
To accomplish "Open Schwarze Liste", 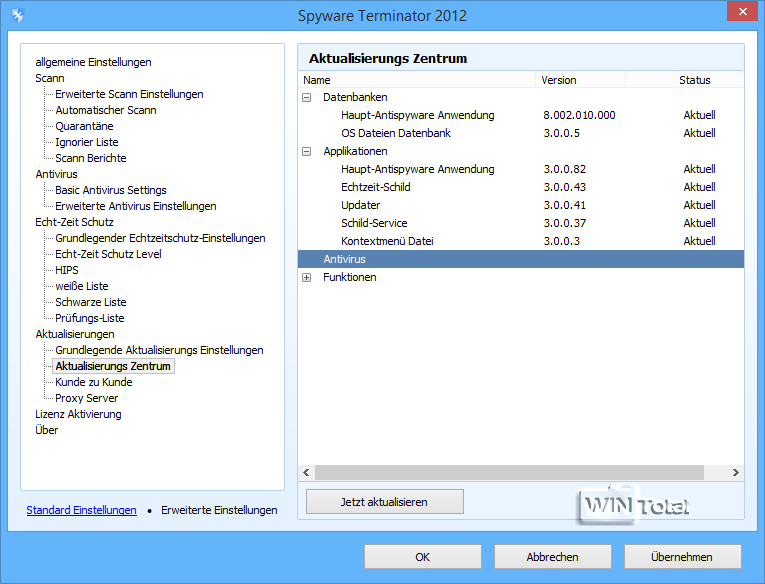I will pos(91,302).
